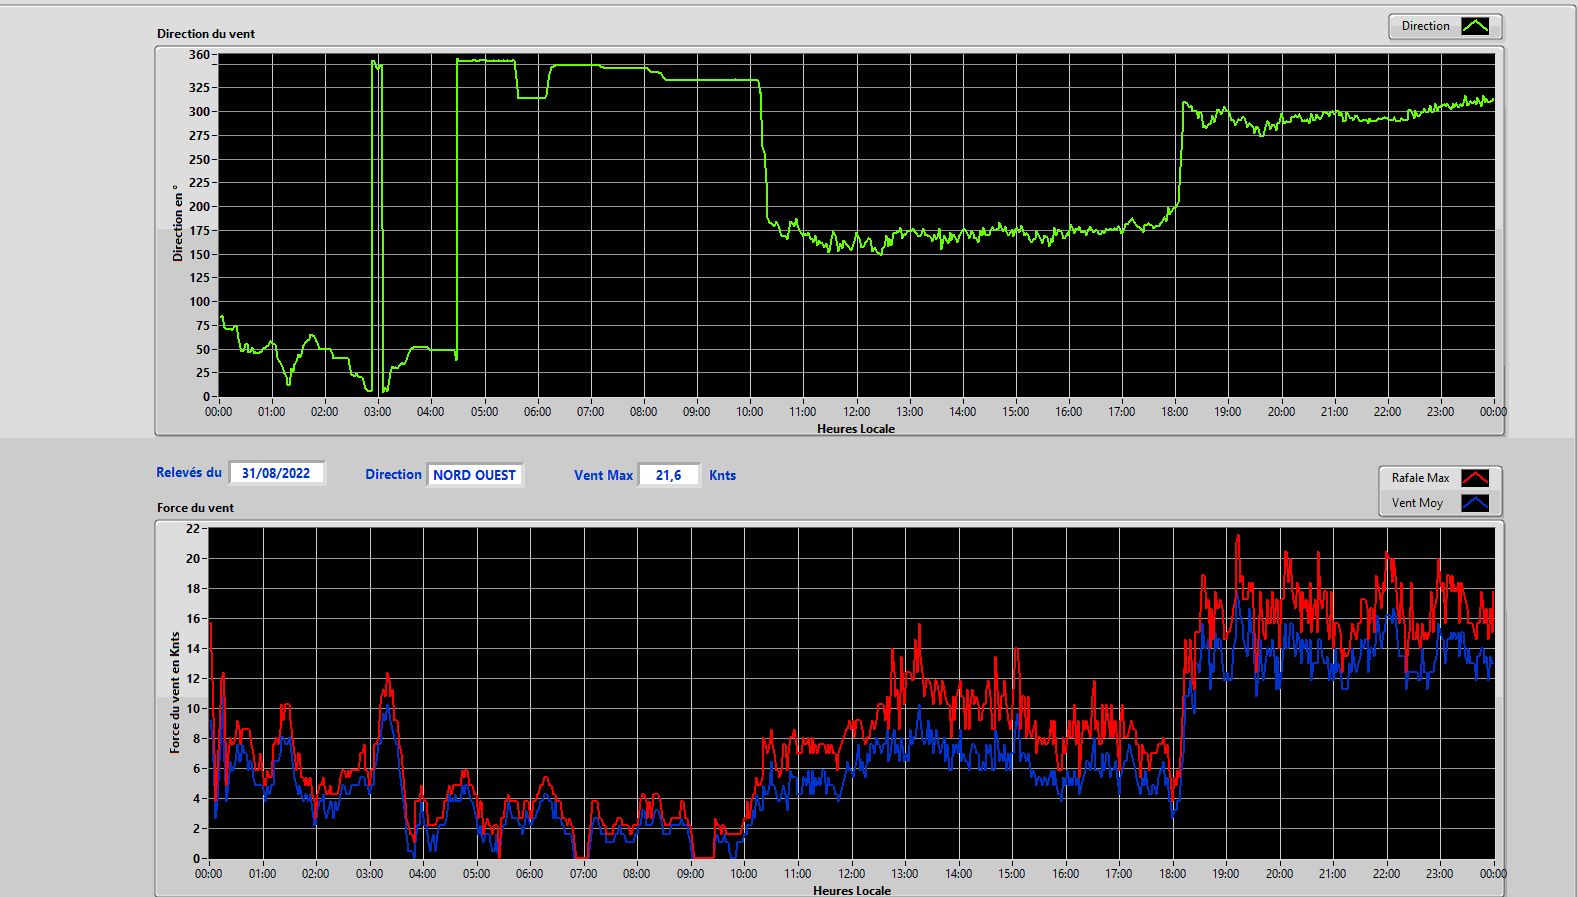The image size is (1578, 897).
Task: Click the 'Knts' unit label
Action: click(x=722, y=475)
